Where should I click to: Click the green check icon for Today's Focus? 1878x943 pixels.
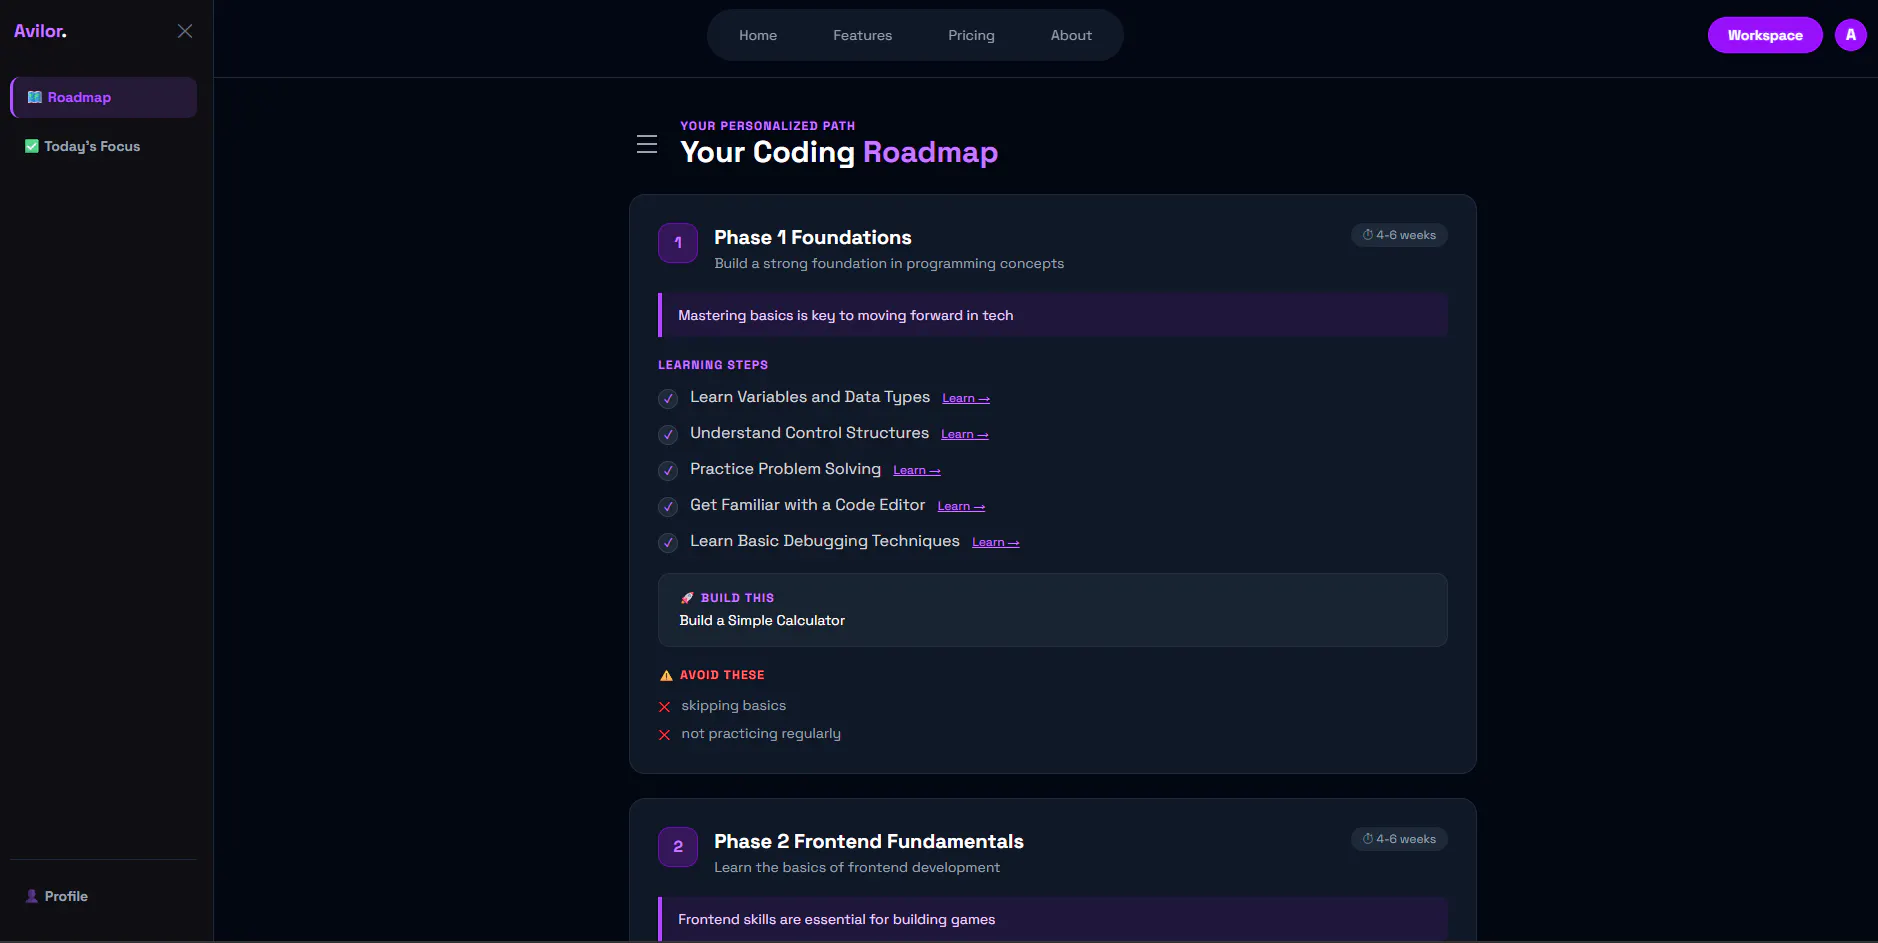(32, 146)
